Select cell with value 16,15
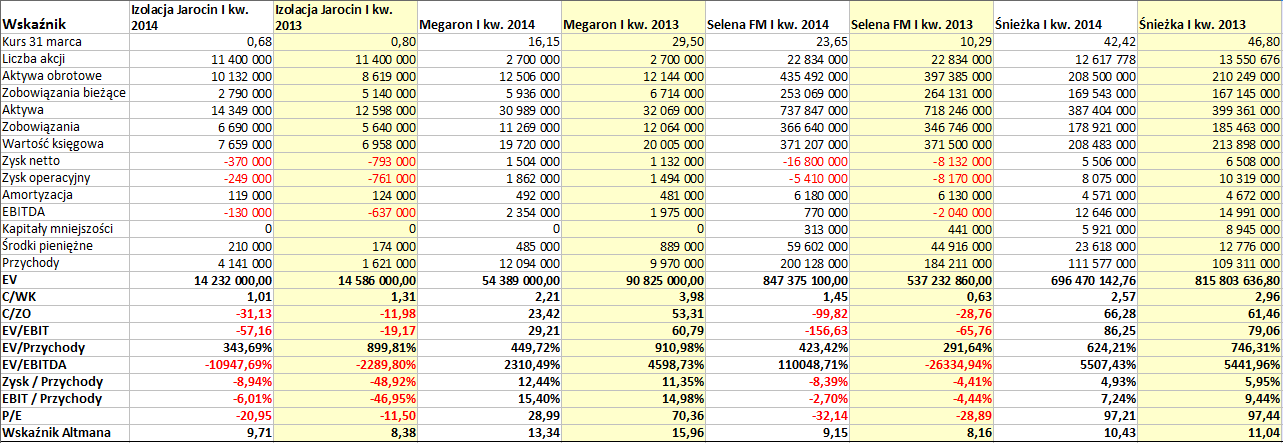This screenshot has height=443, width=1283. point(488,42)
